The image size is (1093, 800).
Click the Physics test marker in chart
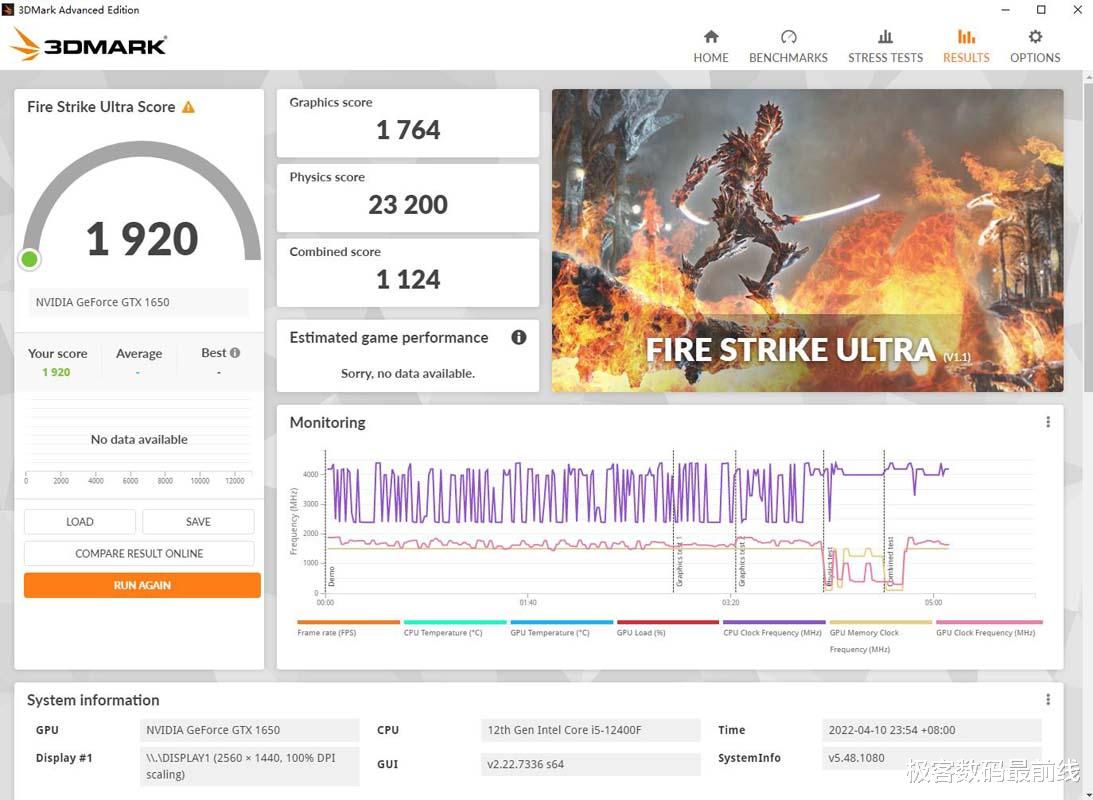[830, 567]
